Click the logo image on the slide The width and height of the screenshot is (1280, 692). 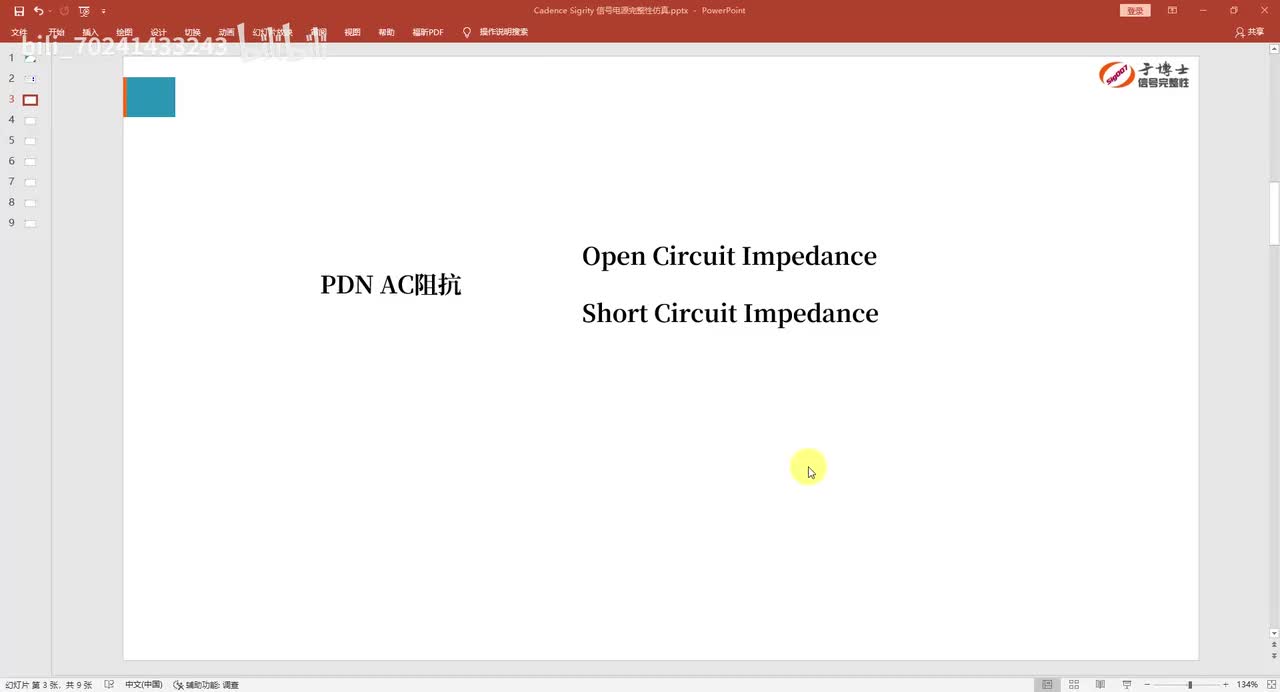(1144, 75)
